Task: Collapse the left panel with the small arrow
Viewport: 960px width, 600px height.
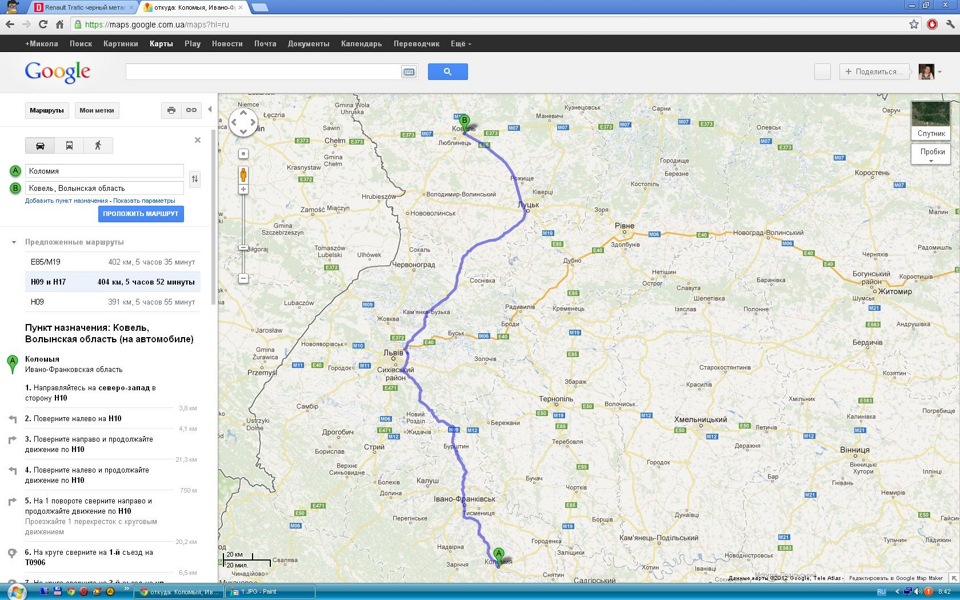Action: [x=209, y=110]
